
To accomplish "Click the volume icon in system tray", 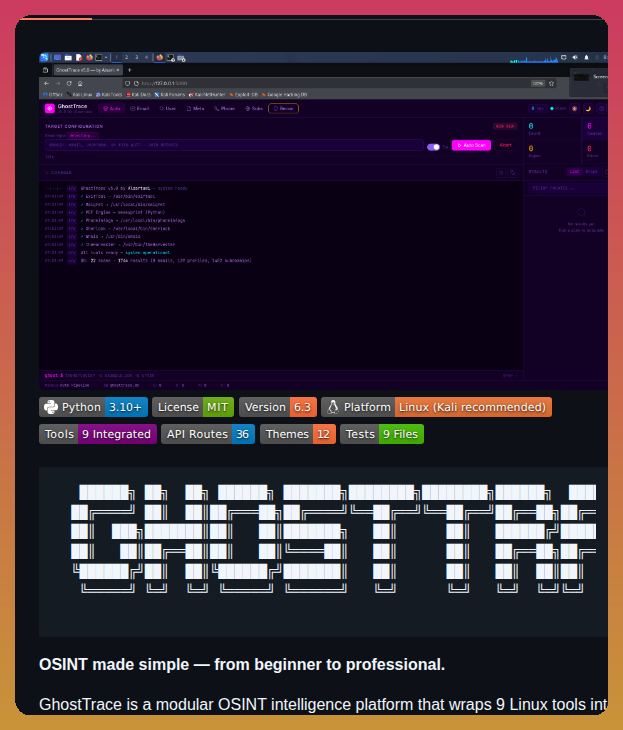I will click(575, 57).
